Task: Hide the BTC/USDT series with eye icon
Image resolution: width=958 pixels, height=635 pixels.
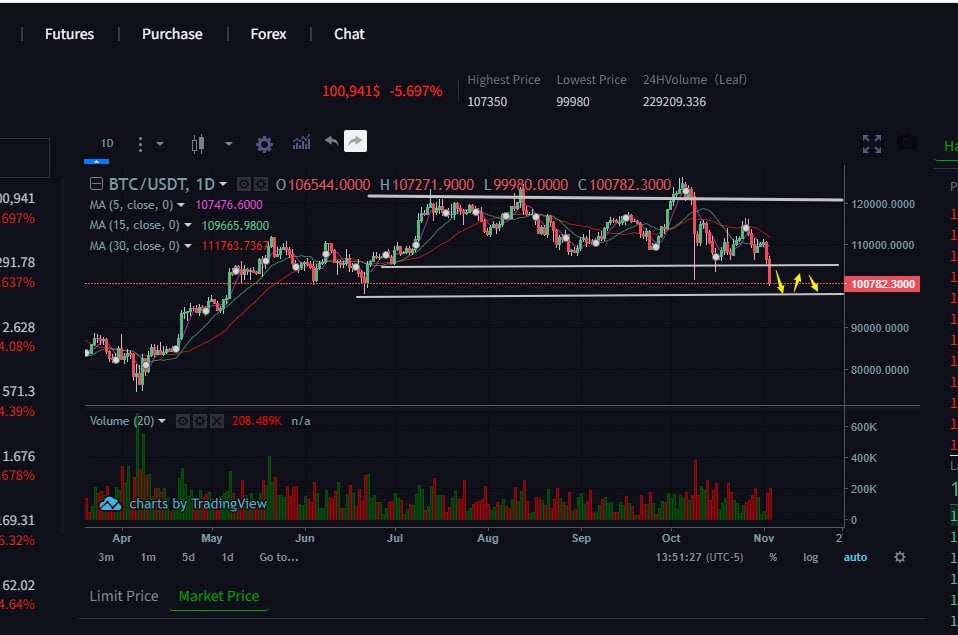Action: tap(244, 185)
